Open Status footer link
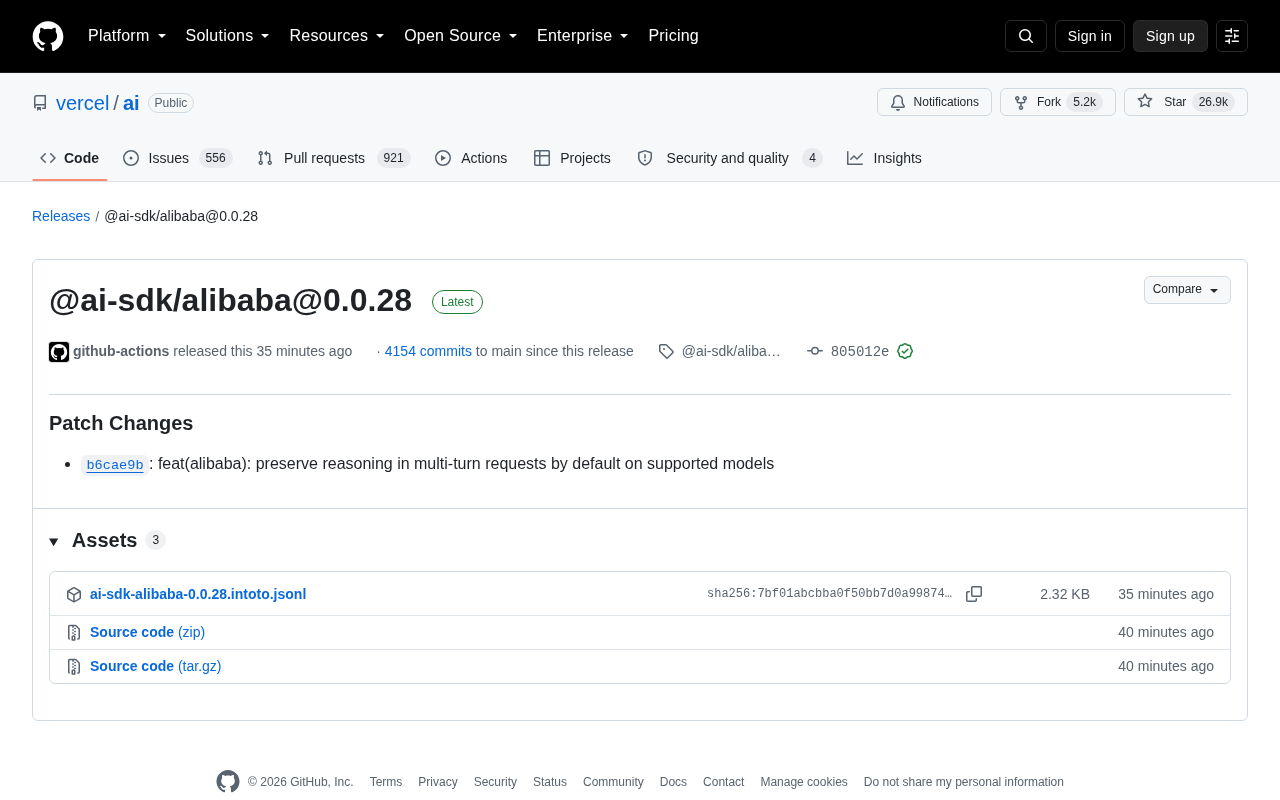1280x800 pixels. 550,782
